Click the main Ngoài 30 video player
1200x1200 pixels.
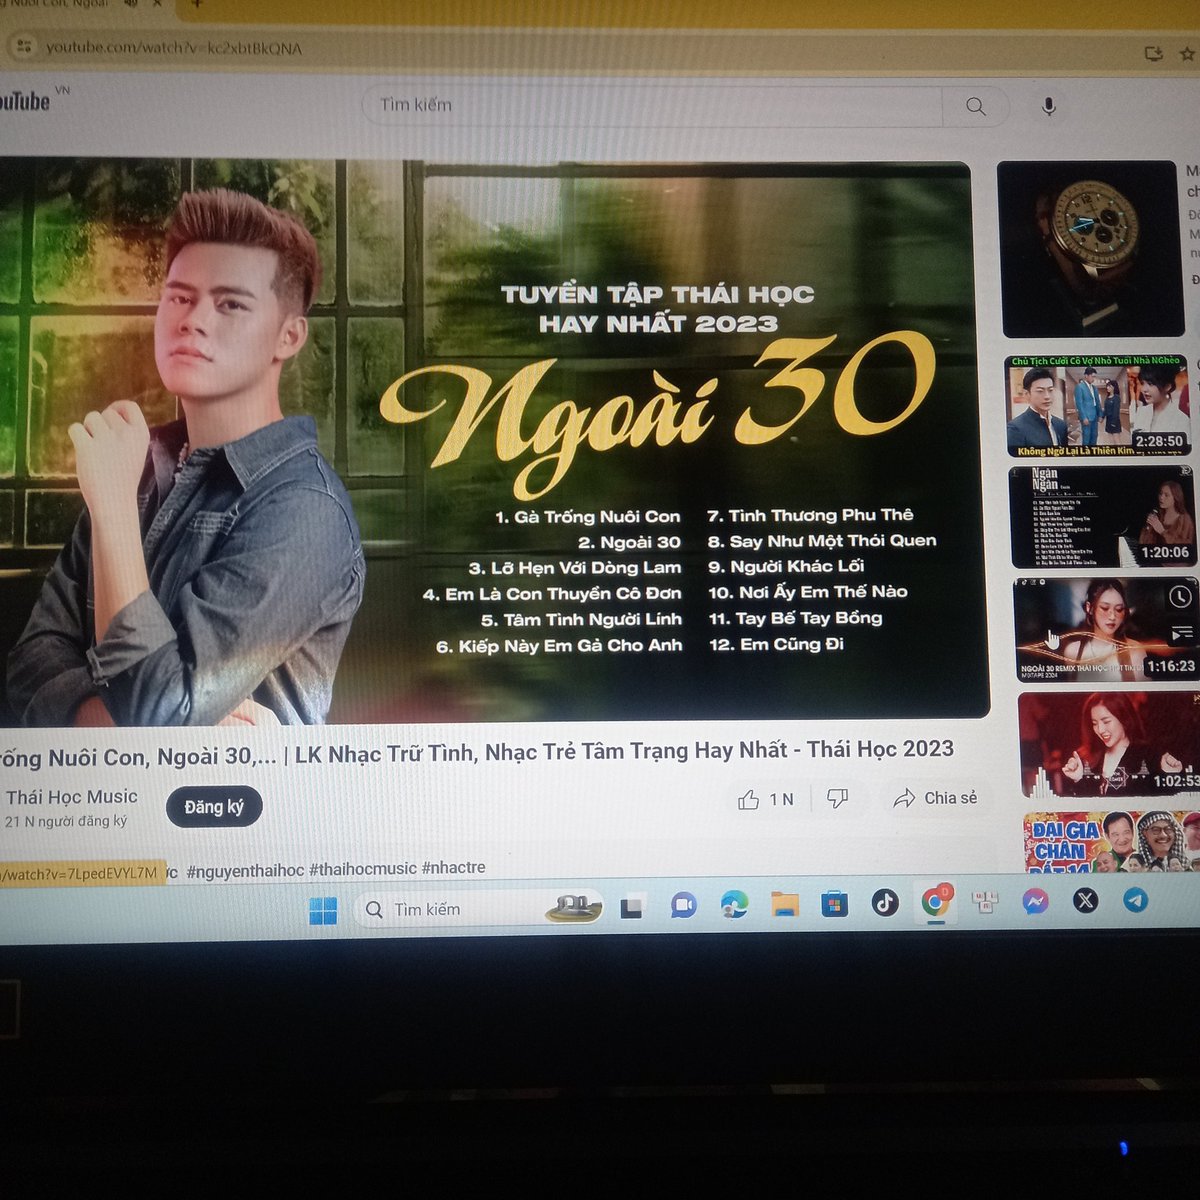tap(490, 440)
